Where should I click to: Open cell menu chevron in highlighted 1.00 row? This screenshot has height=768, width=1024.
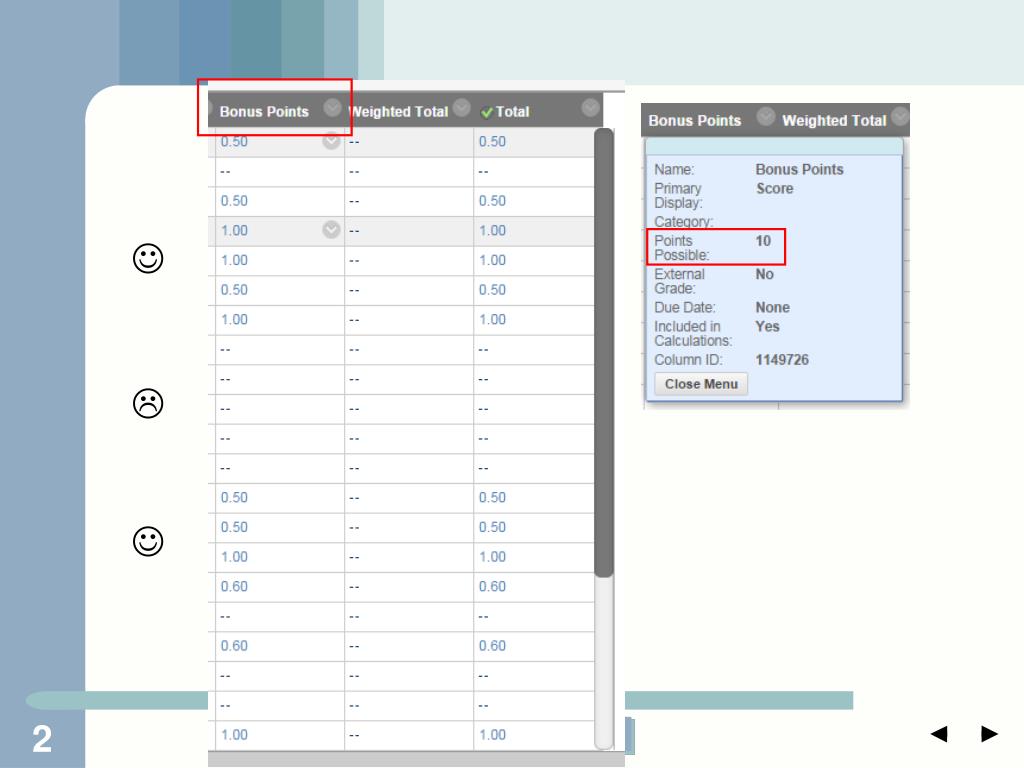pyautogui.click(x=332, y=230)
